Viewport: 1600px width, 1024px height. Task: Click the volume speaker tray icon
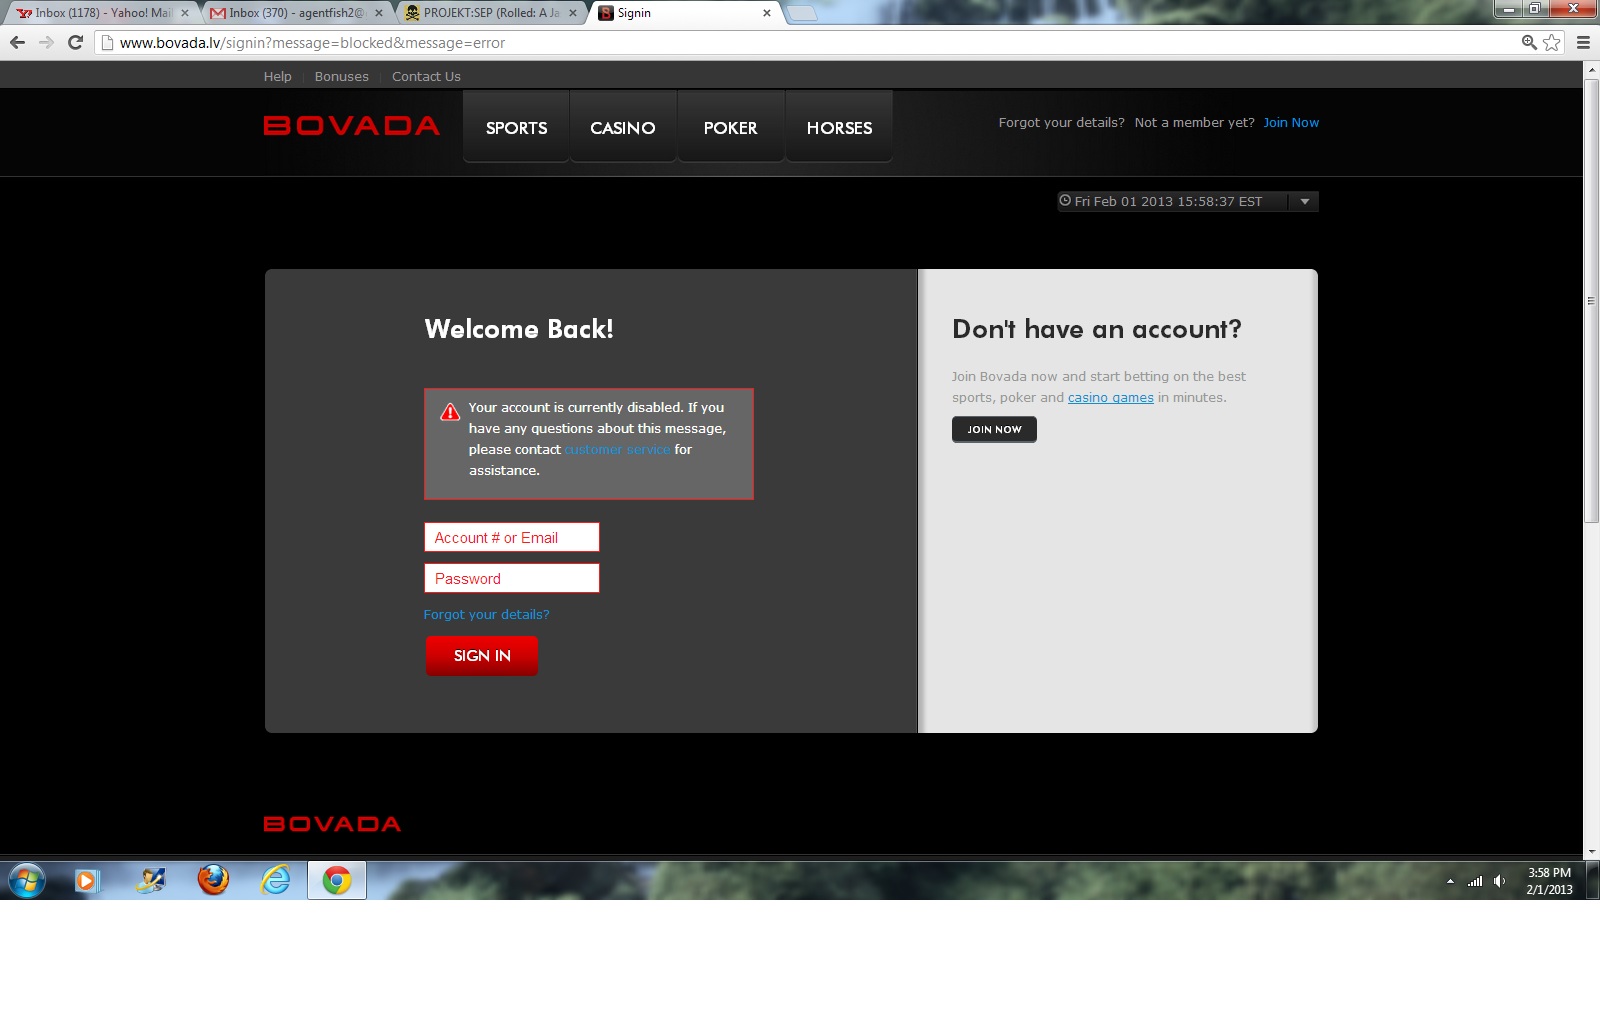pyautogui.click(x=1499, y=881)
